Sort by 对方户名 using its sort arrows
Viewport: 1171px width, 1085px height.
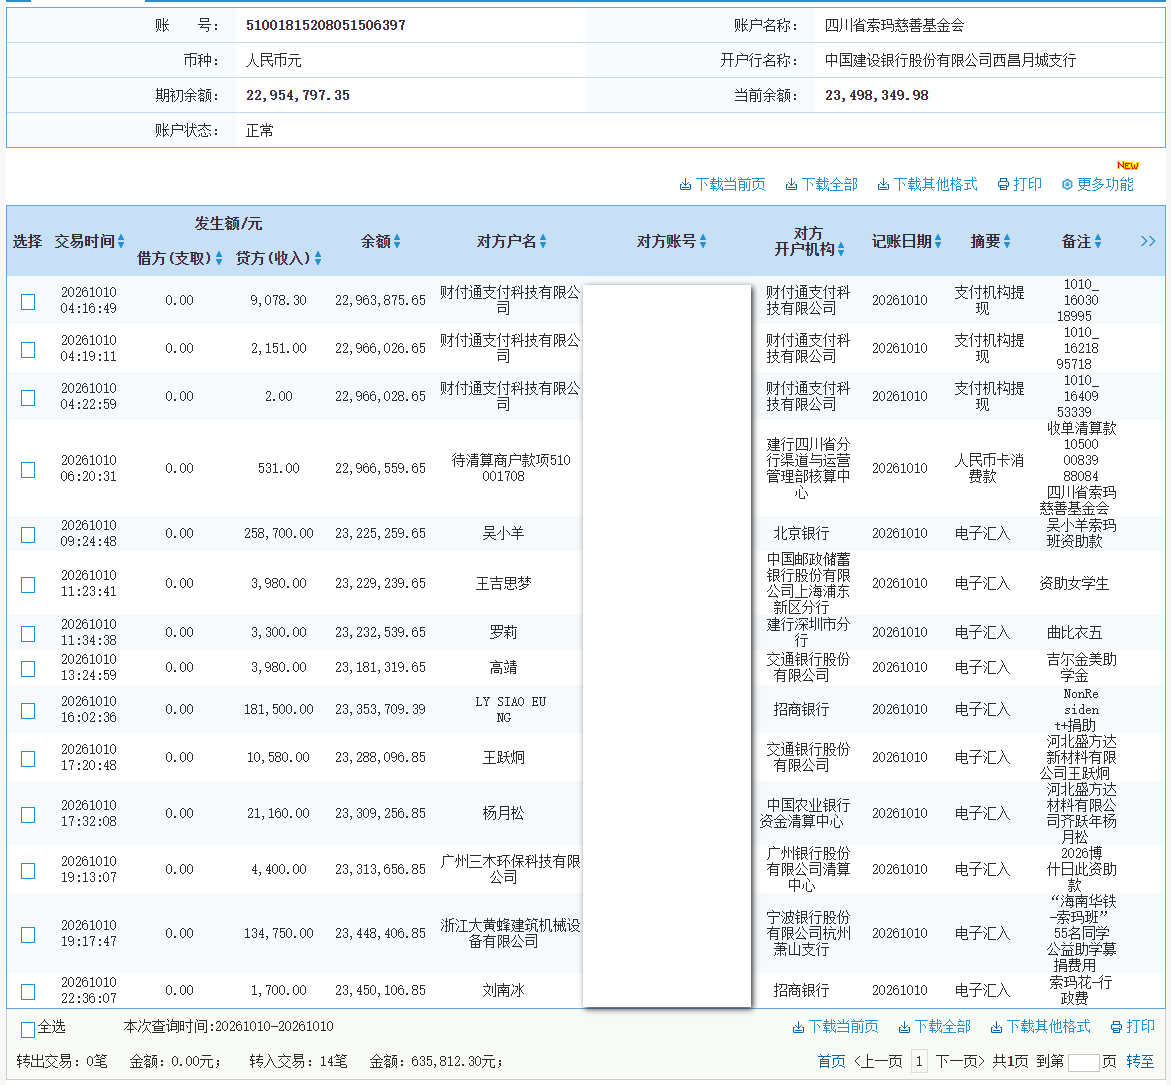click(x=543, y=241)
